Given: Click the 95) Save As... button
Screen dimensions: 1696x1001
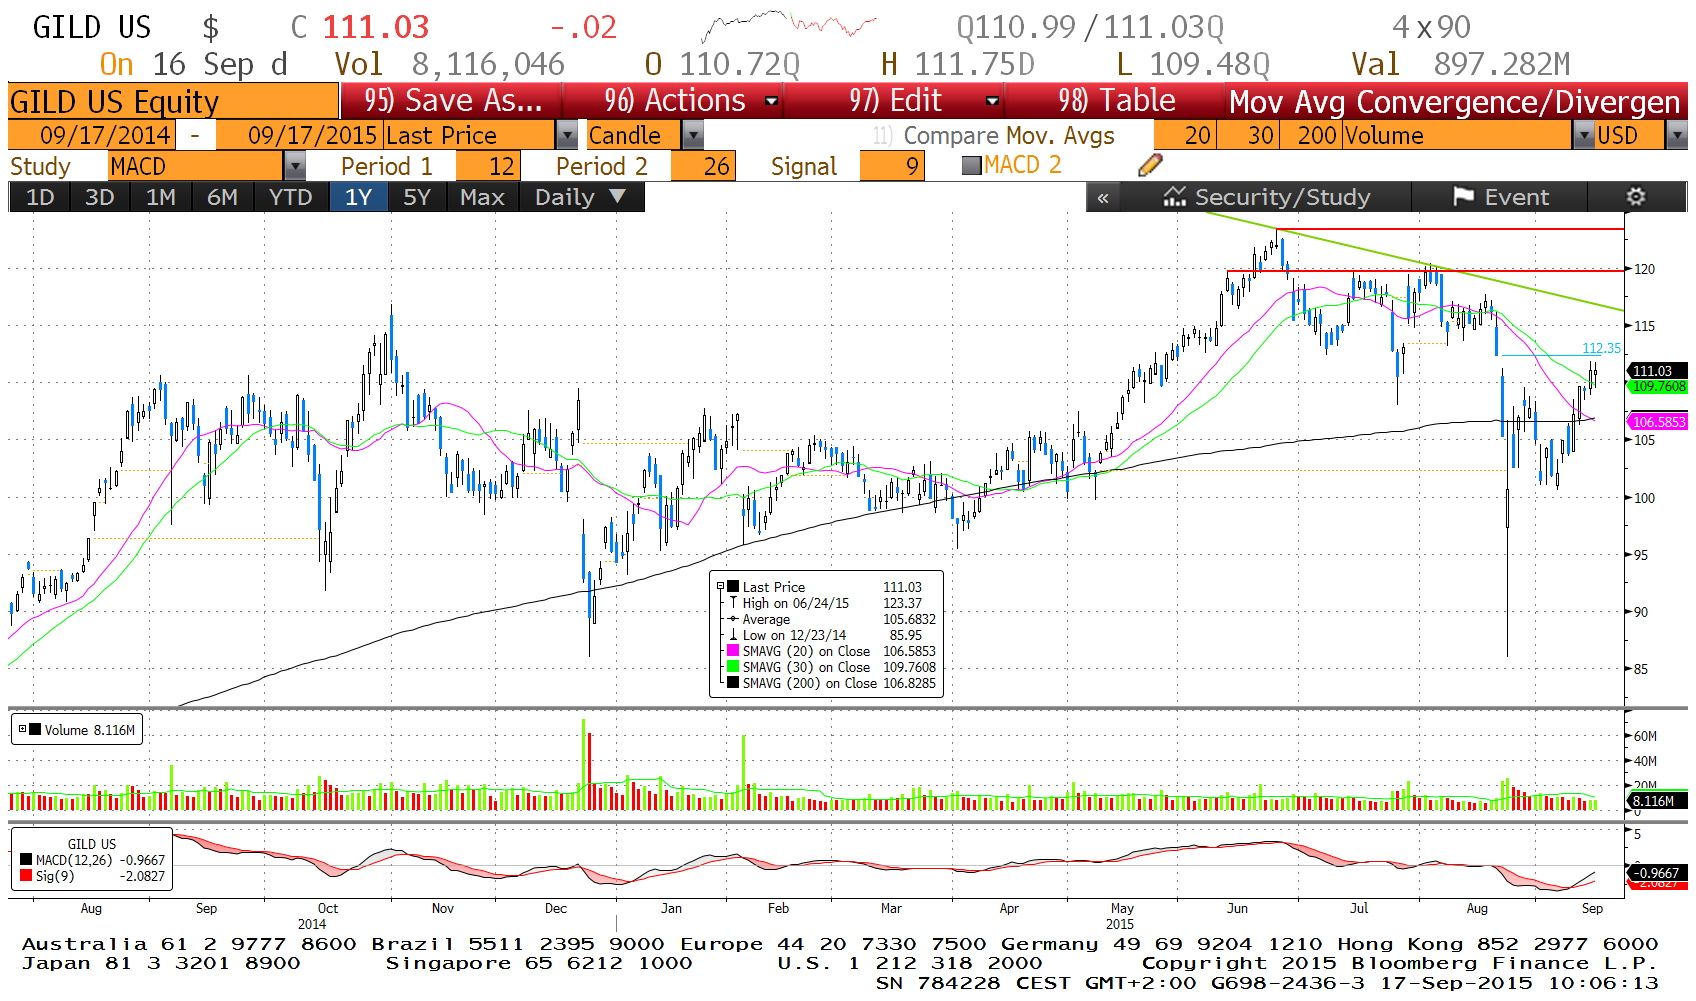Looking at the screenshot, I should (x=452, y=101).
